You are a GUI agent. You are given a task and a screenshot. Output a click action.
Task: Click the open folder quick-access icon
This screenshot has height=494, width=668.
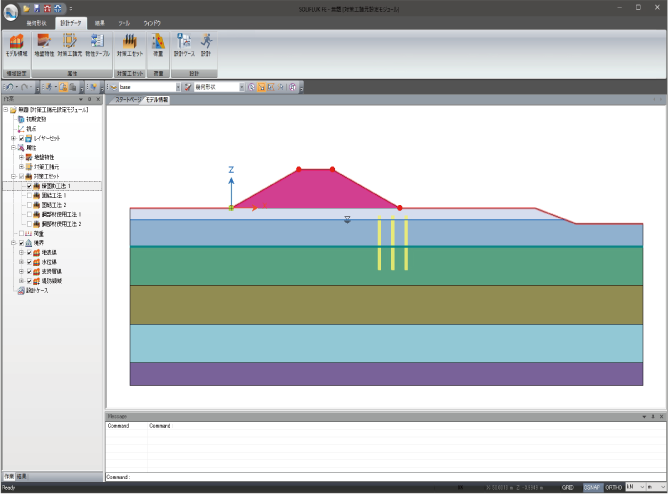point(26,8)
